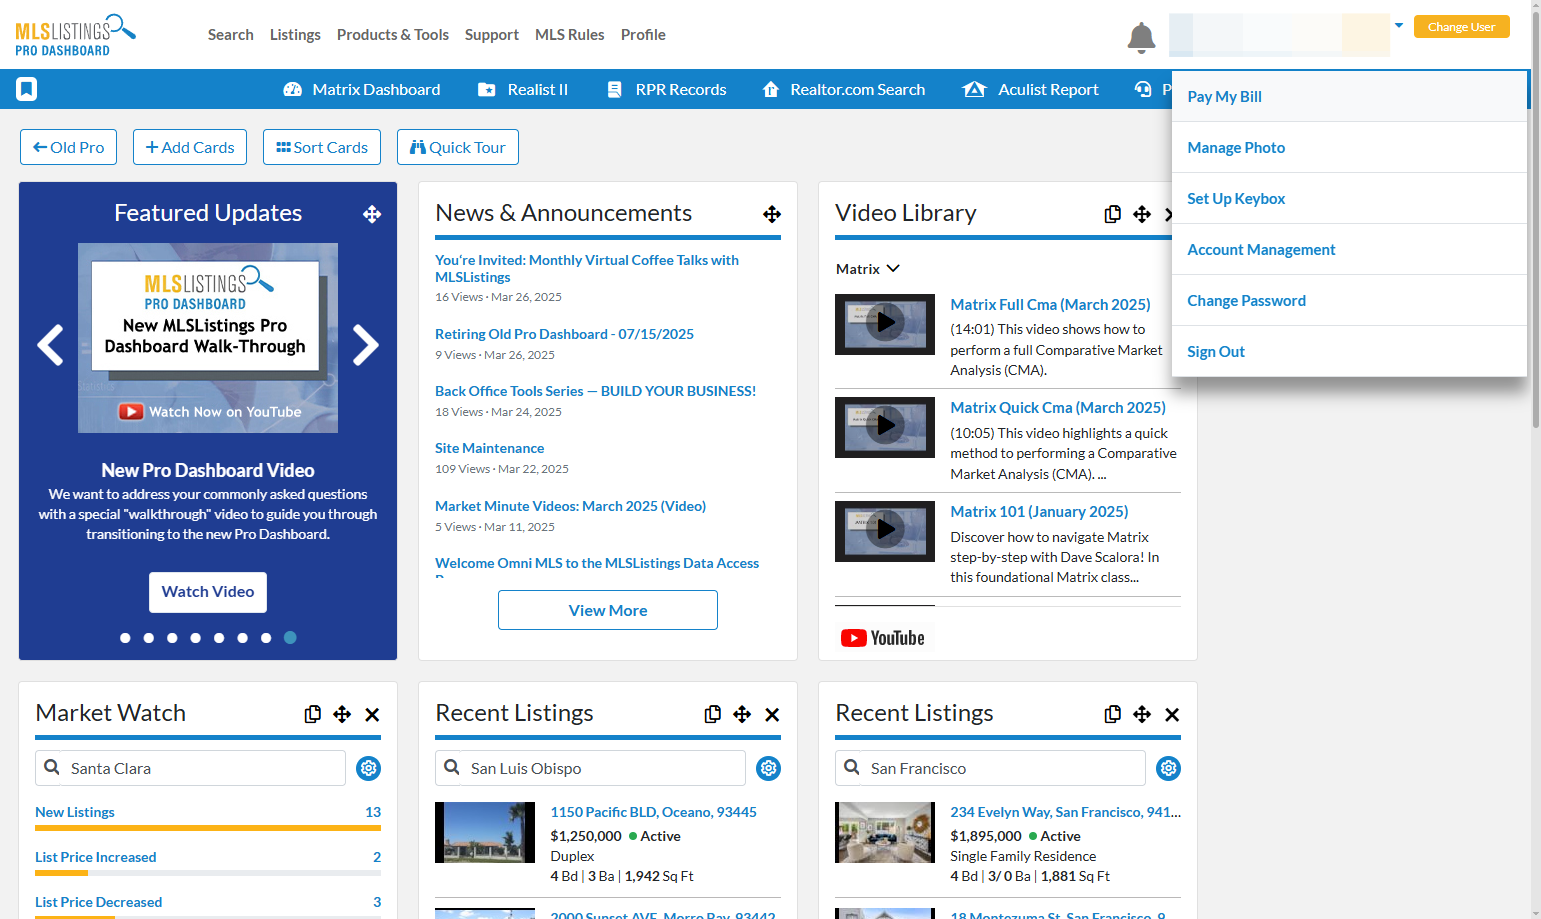Open settings gear for San Luis Obispo listings
This screenshot has height=919, width=1541.
(x=768, y=768)
